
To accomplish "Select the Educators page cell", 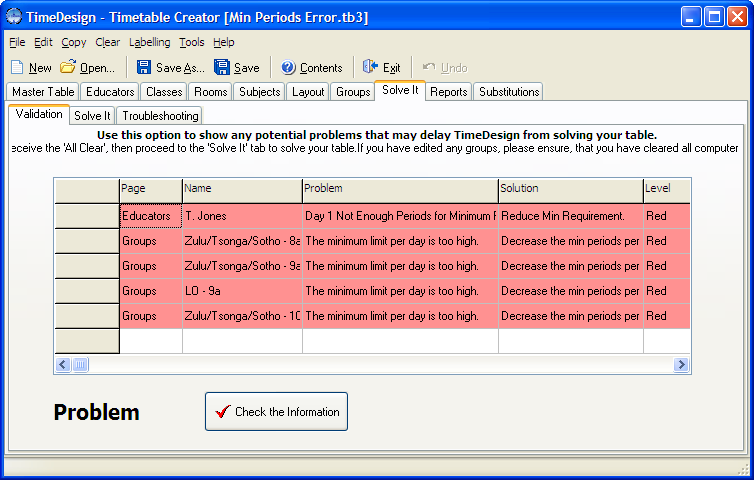I will (151, 216).
